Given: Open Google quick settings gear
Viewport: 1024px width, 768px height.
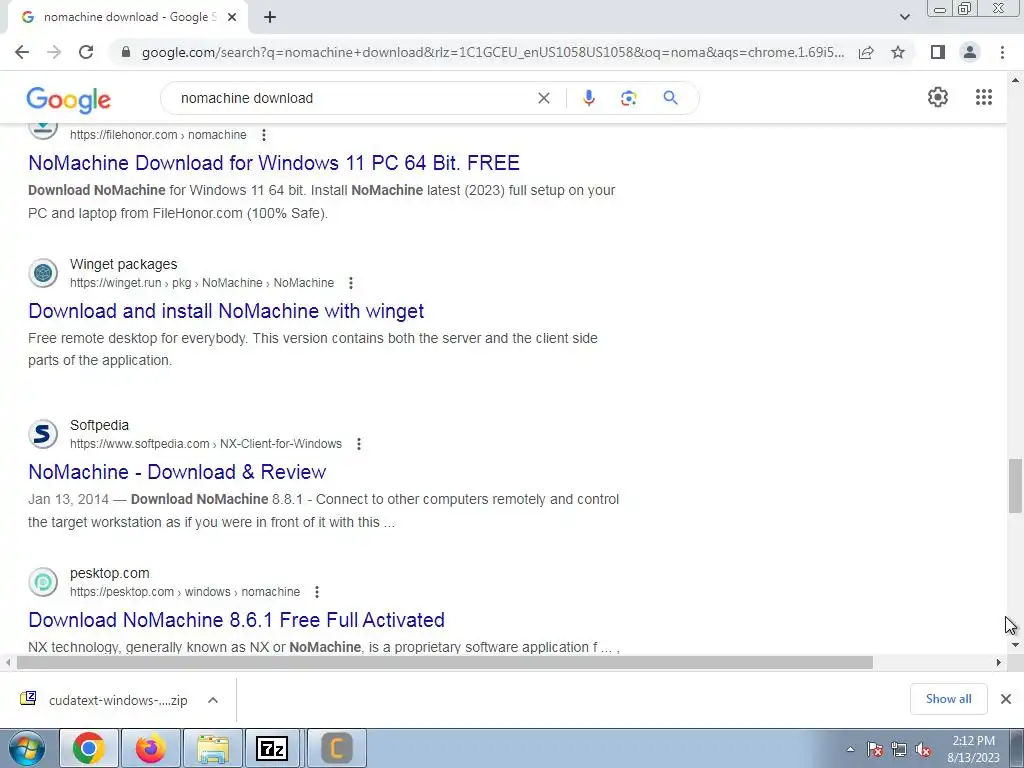Looking at the screenshot, I should 938,97.
